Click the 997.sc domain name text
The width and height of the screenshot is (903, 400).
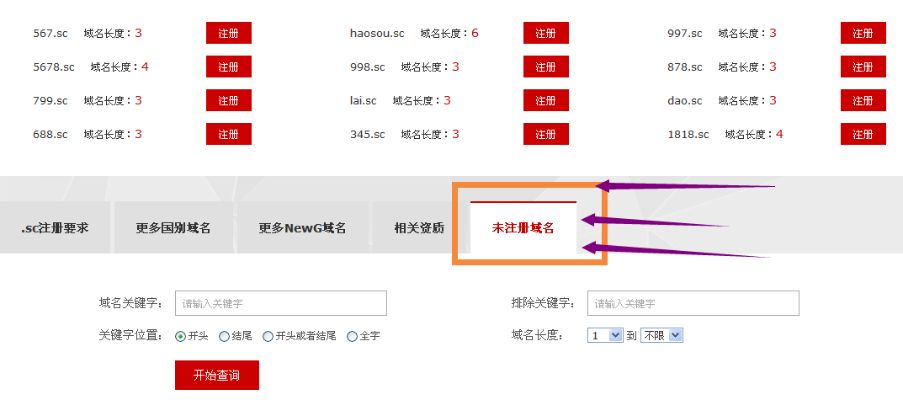point(685,33)
